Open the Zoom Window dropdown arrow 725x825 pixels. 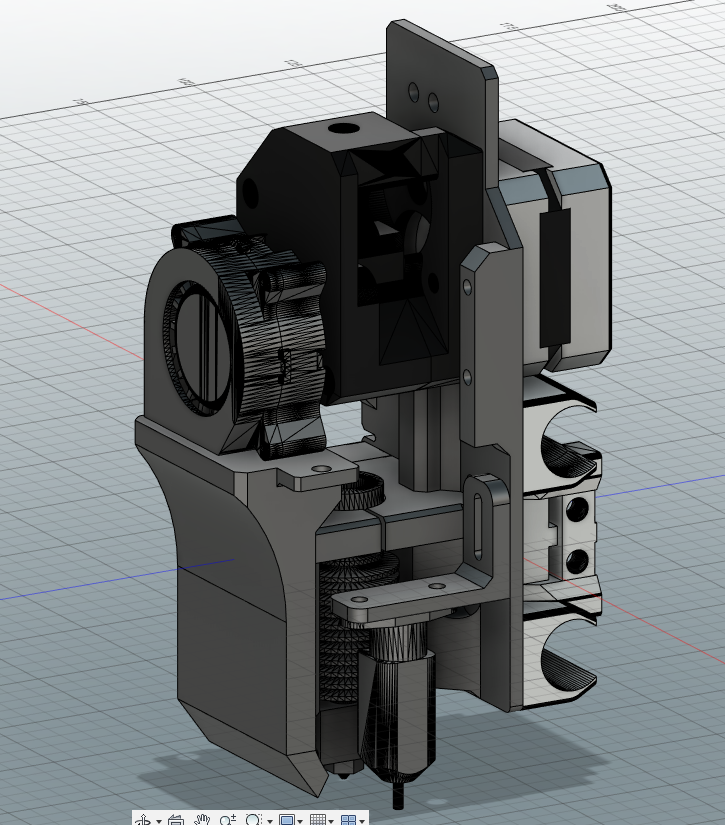(270, 821)
